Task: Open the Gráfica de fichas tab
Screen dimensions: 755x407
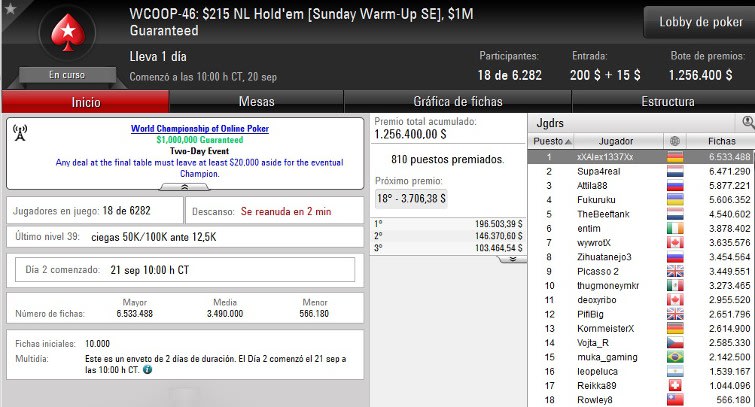Action: [457, 102]
